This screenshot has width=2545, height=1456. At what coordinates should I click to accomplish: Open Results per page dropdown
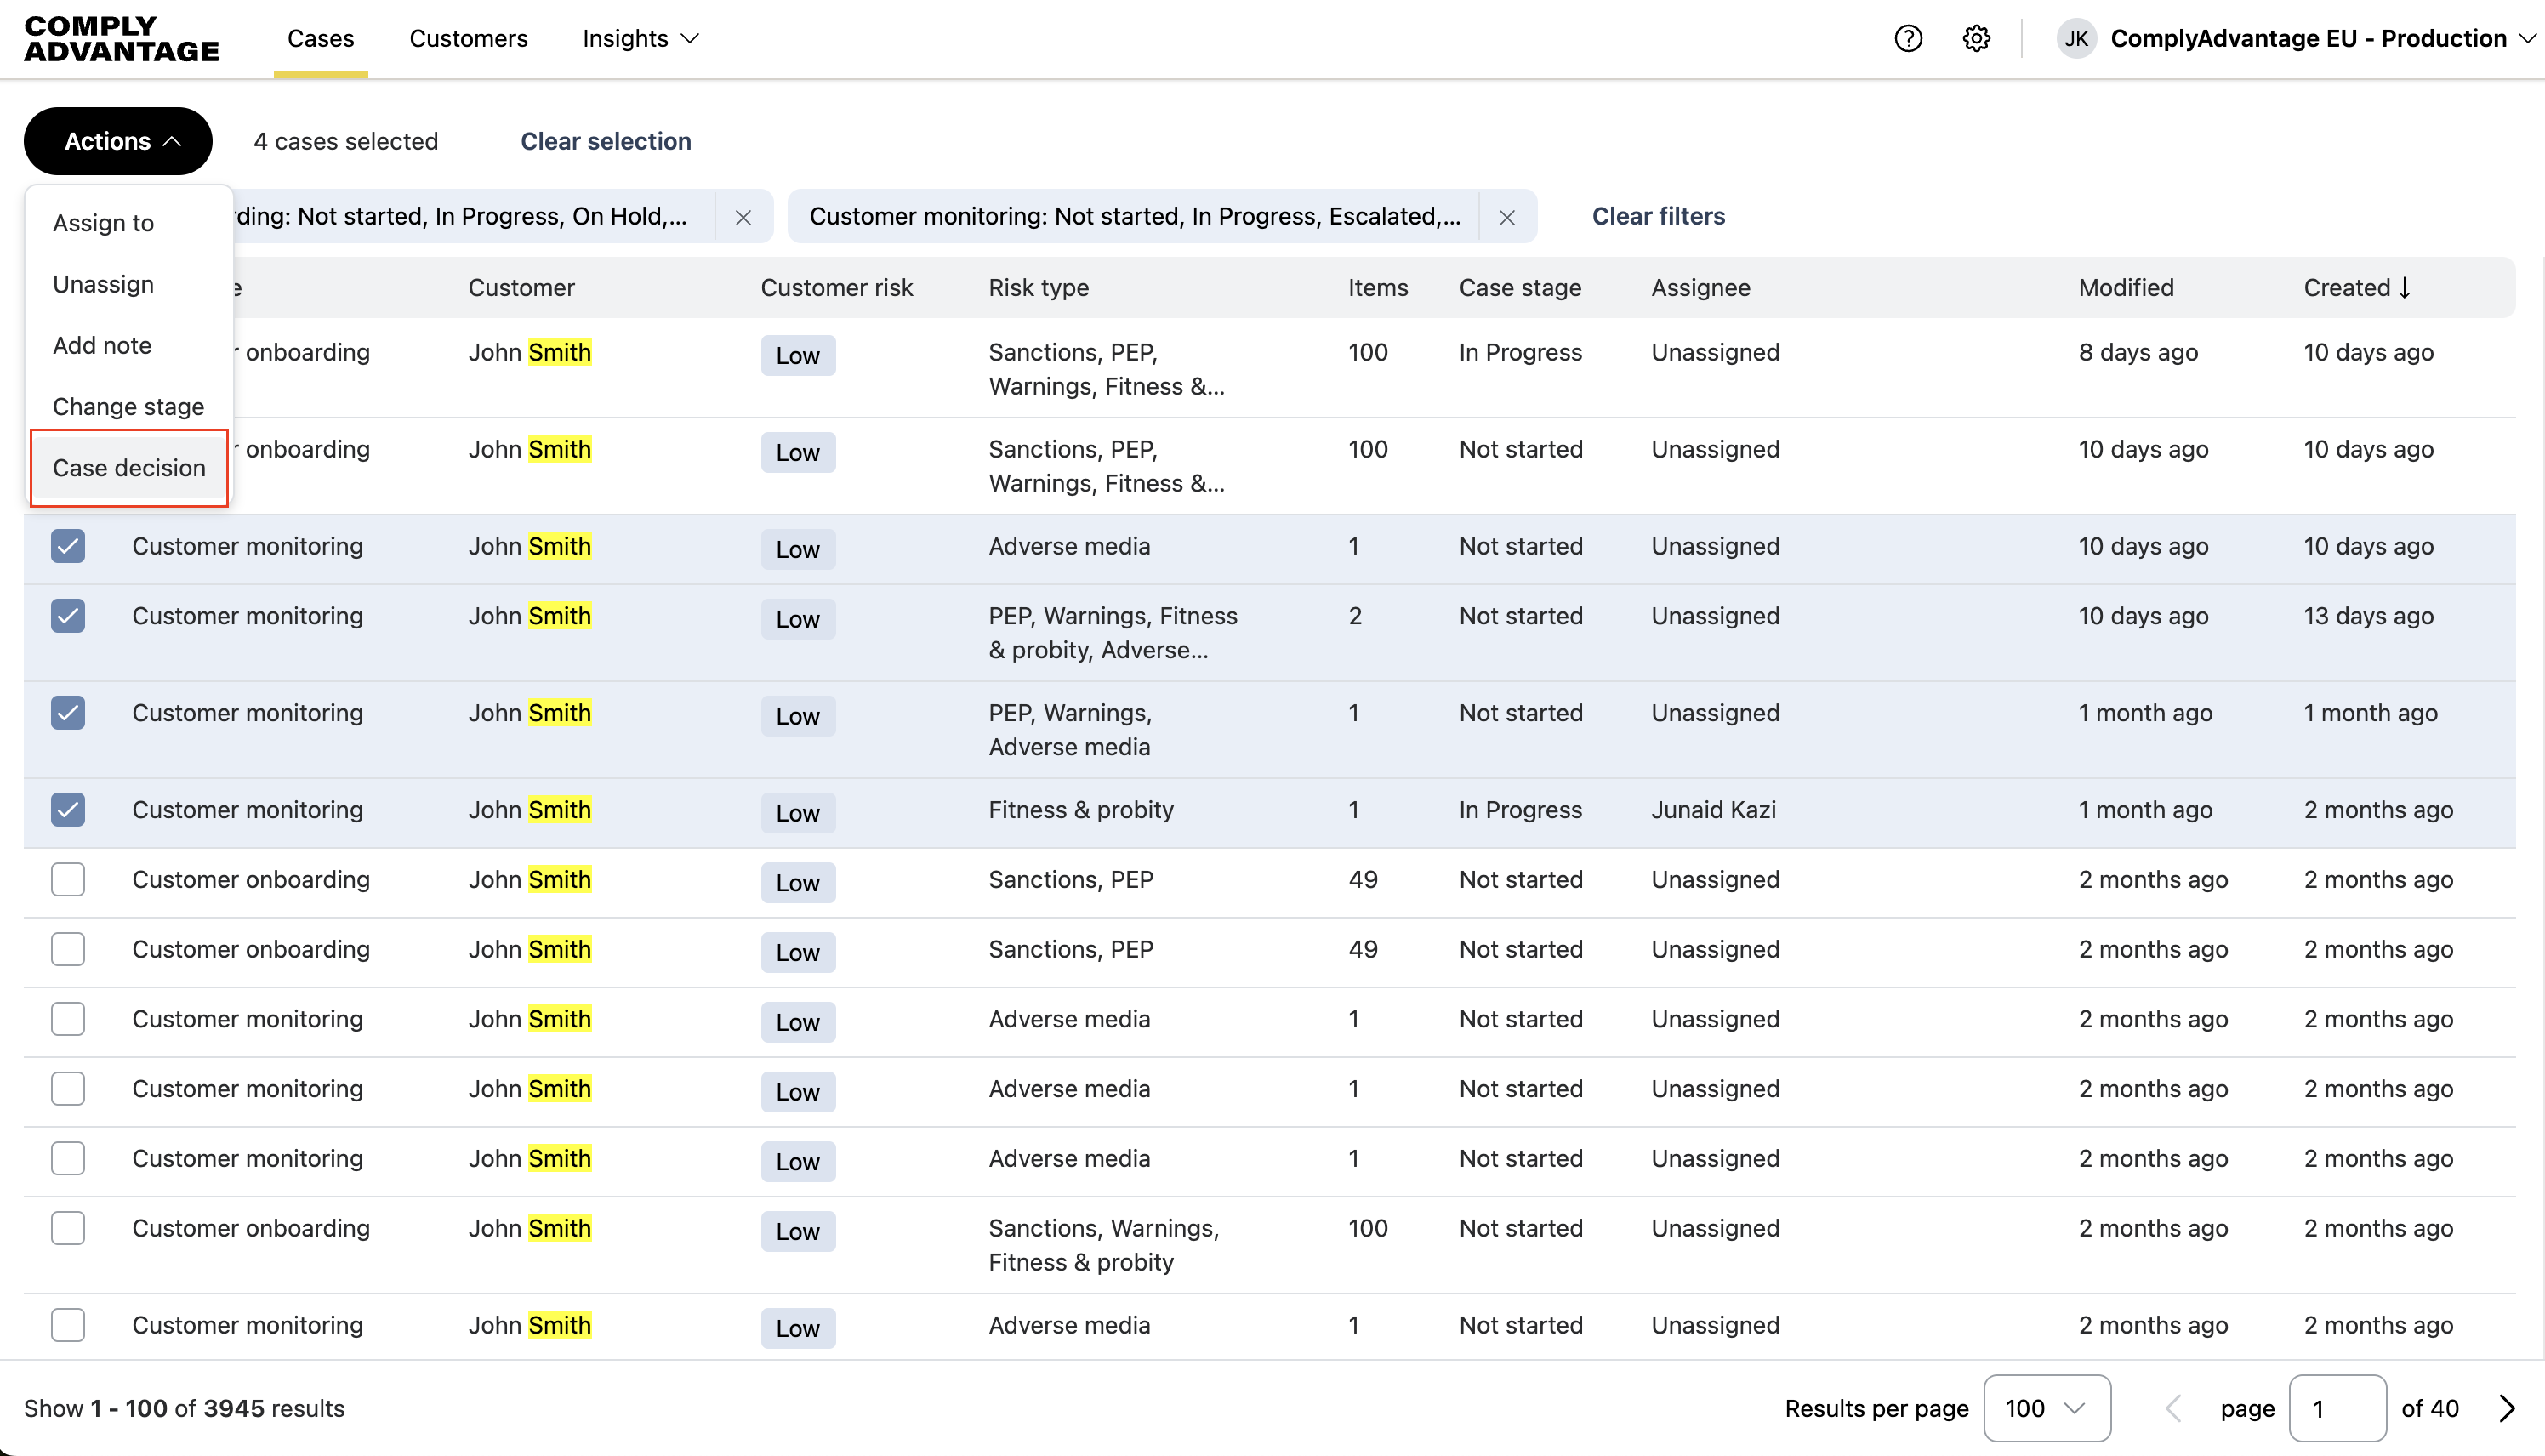pos(2046,1408)
